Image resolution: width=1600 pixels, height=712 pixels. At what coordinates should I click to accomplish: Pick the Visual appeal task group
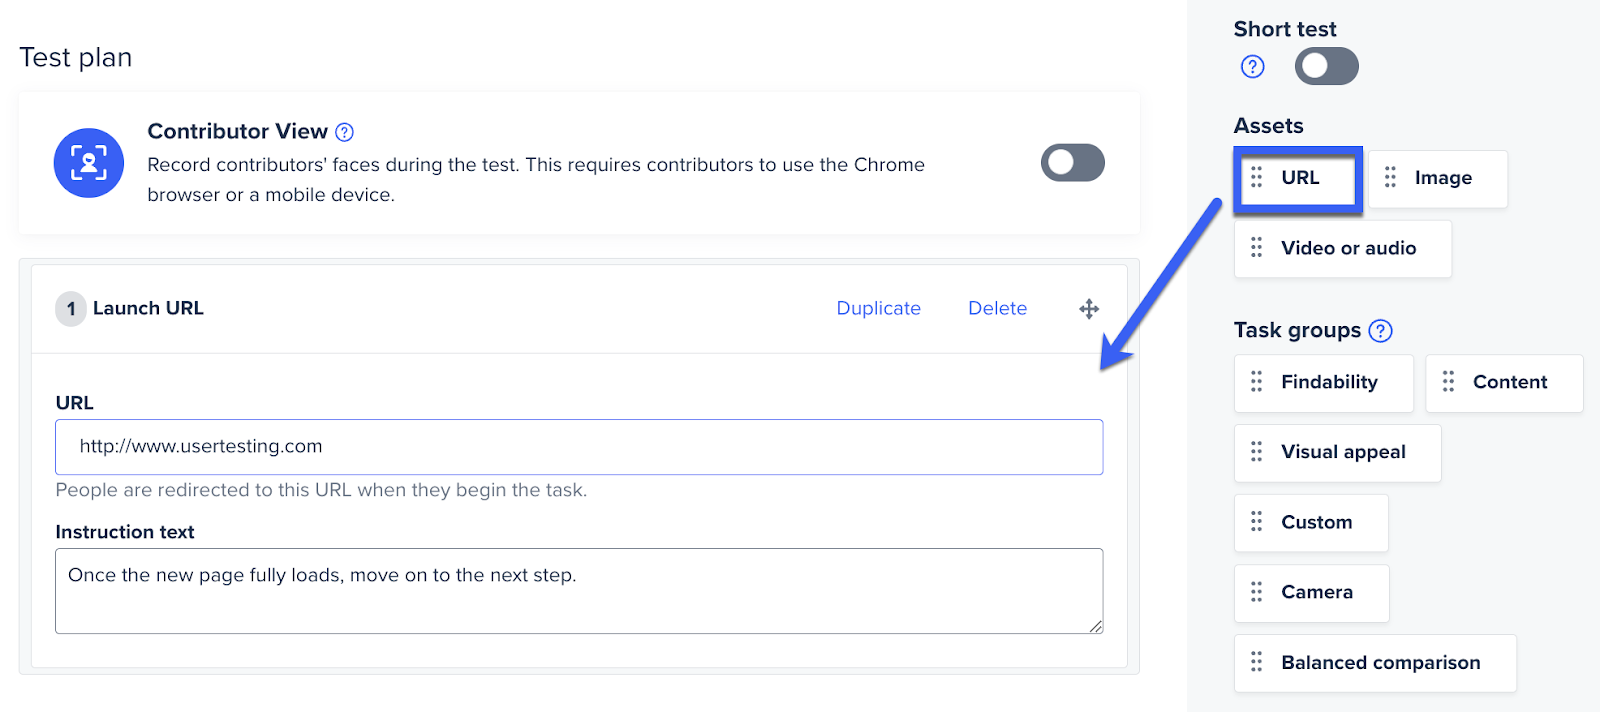pyautogui.click(x=1342, y=452)
